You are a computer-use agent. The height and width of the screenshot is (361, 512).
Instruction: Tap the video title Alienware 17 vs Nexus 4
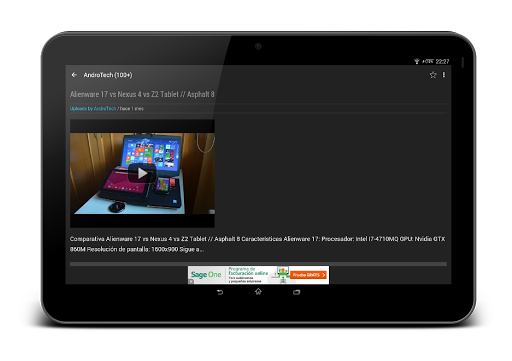click(x=142, y=94)
